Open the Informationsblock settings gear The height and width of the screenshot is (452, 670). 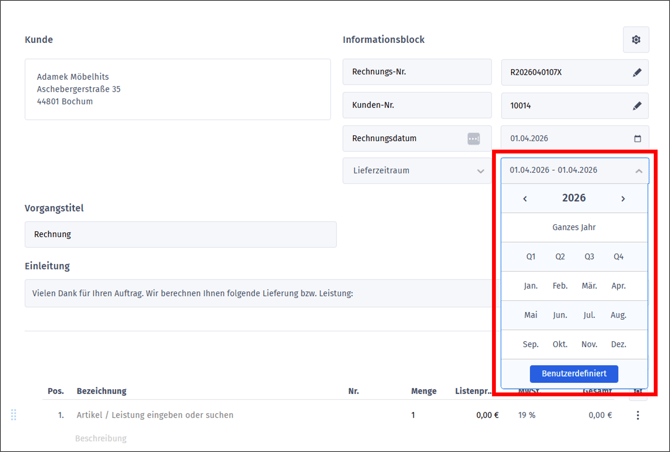click(635, 40)
